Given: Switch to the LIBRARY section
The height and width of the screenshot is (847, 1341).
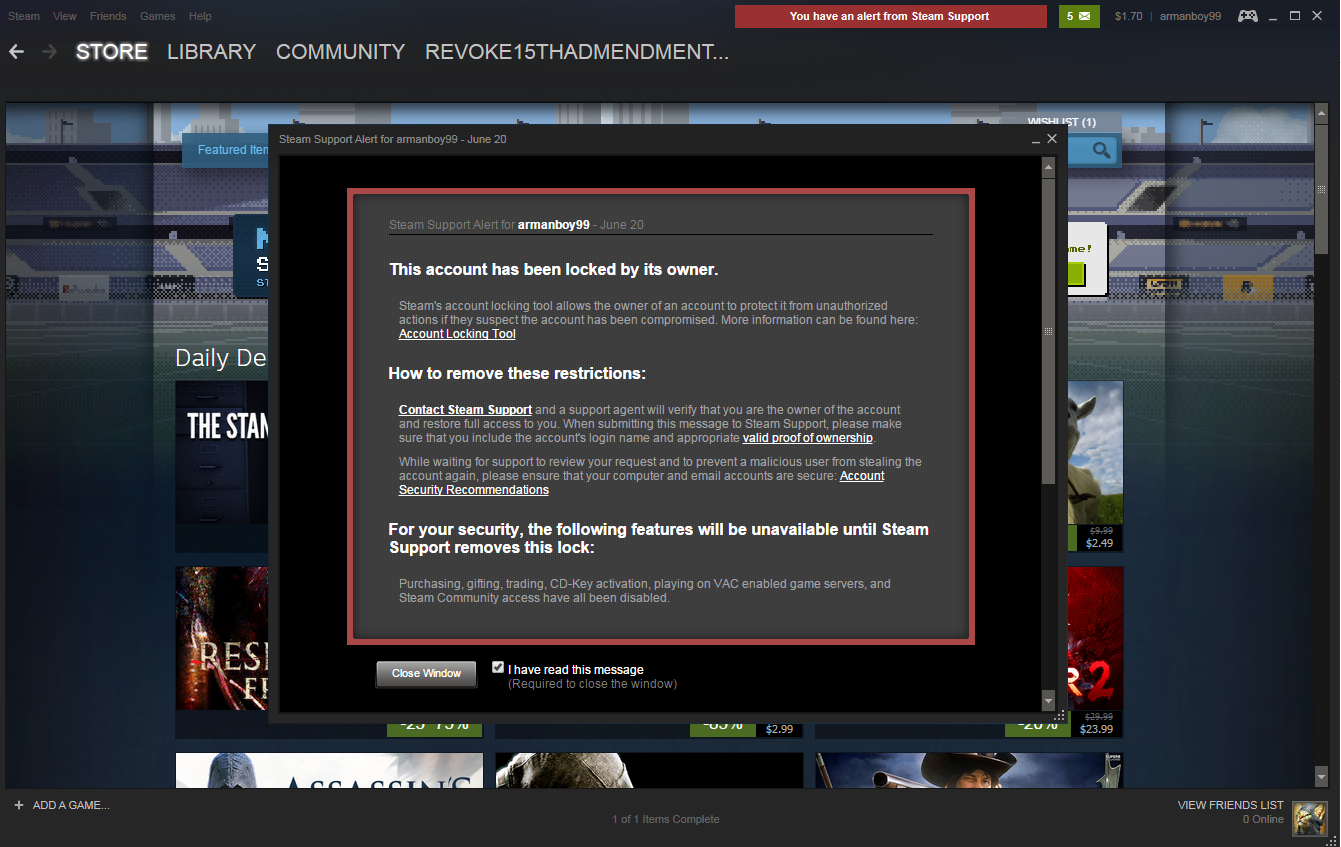Looking at the screenshot, I should point(212,52).
